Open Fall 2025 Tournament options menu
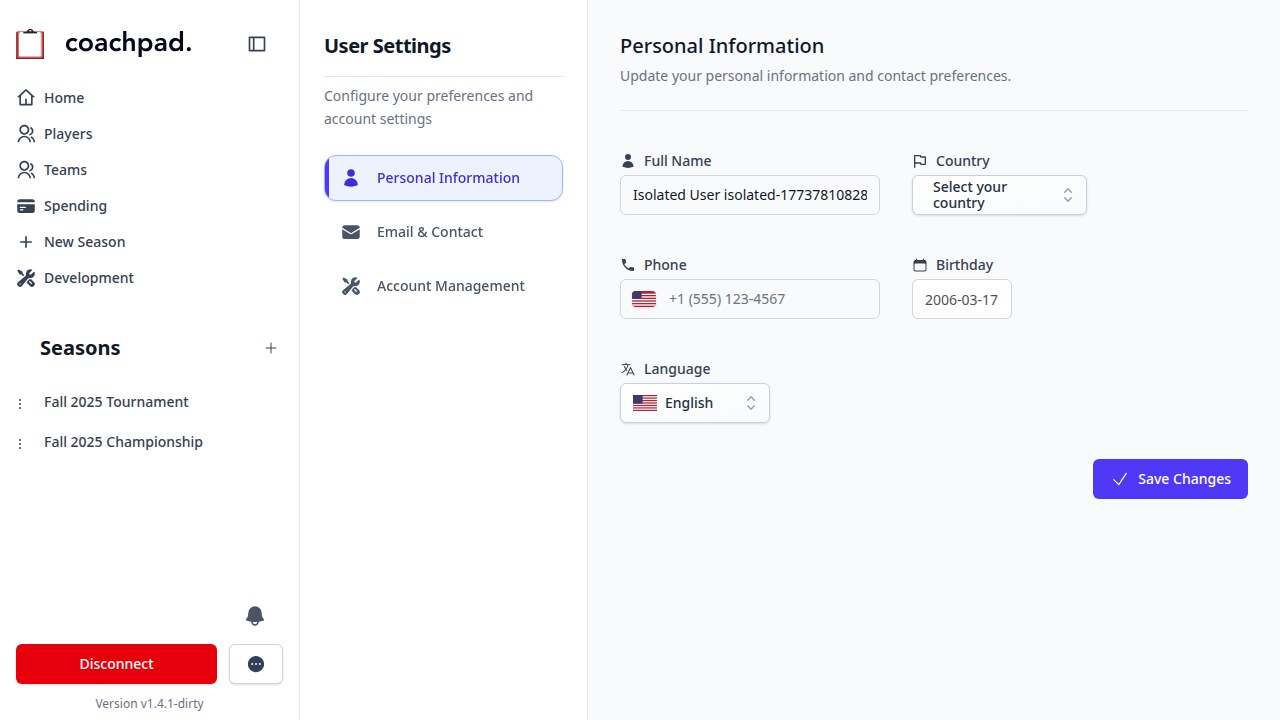Viewport: 1280px width, 720px height. [x=20, y=403]
